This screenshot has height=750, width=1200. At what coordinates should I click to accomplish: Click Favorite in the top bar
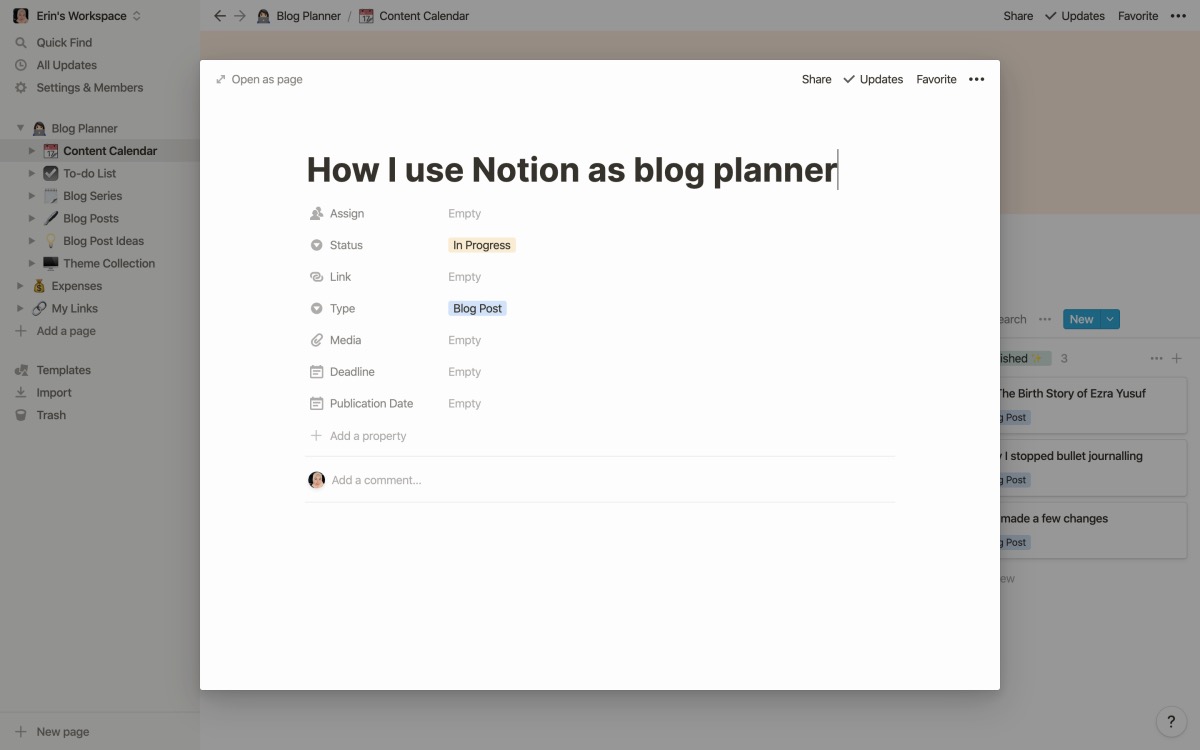[x=1138, y=16]
